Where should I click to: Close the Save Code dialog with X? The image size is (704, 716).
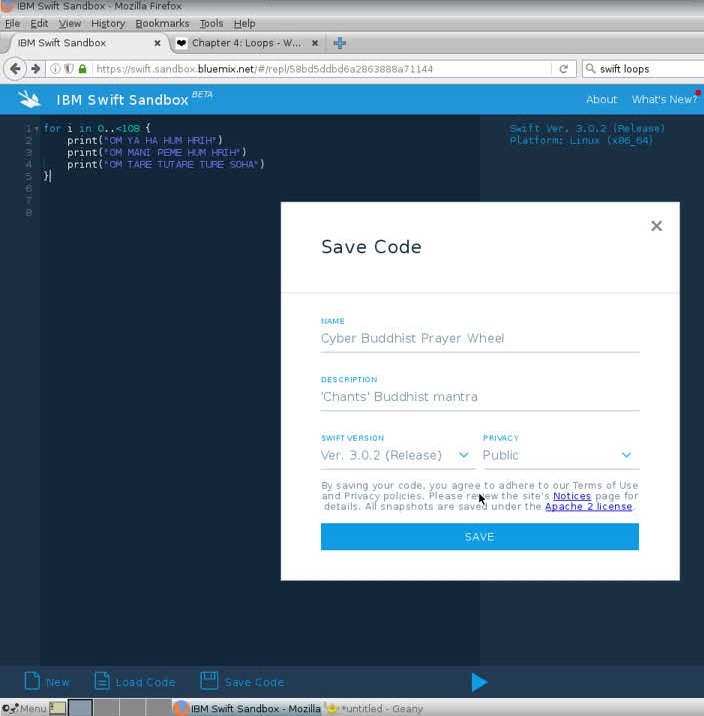tap(656, 226)
